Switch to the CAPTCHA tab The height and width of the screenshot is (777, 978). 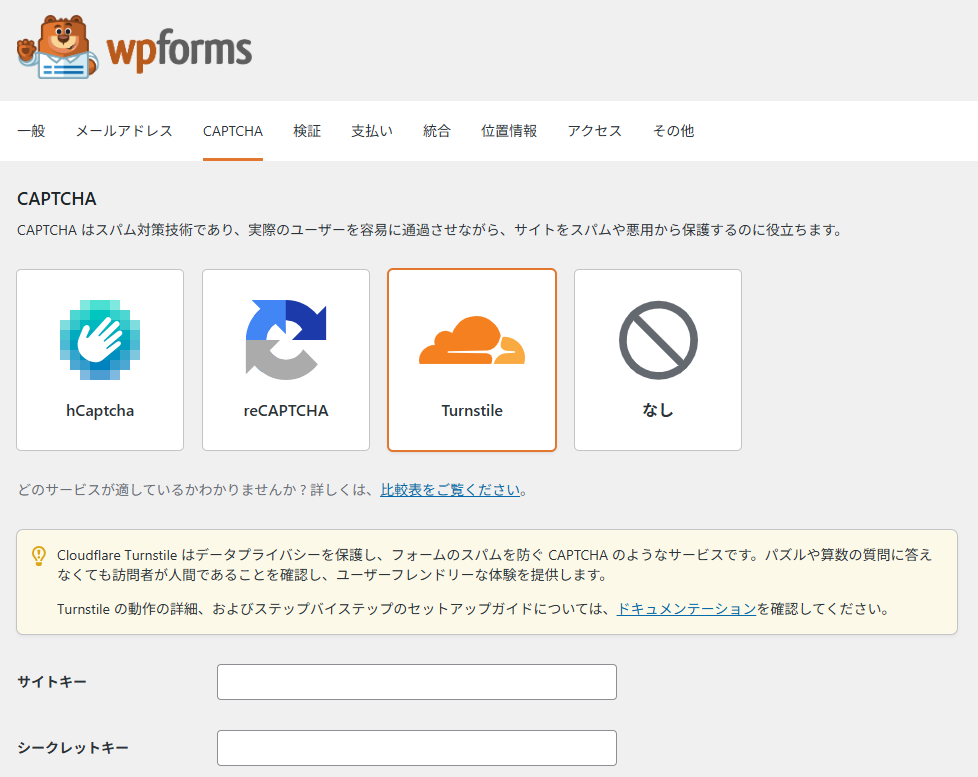pos(233,131)
